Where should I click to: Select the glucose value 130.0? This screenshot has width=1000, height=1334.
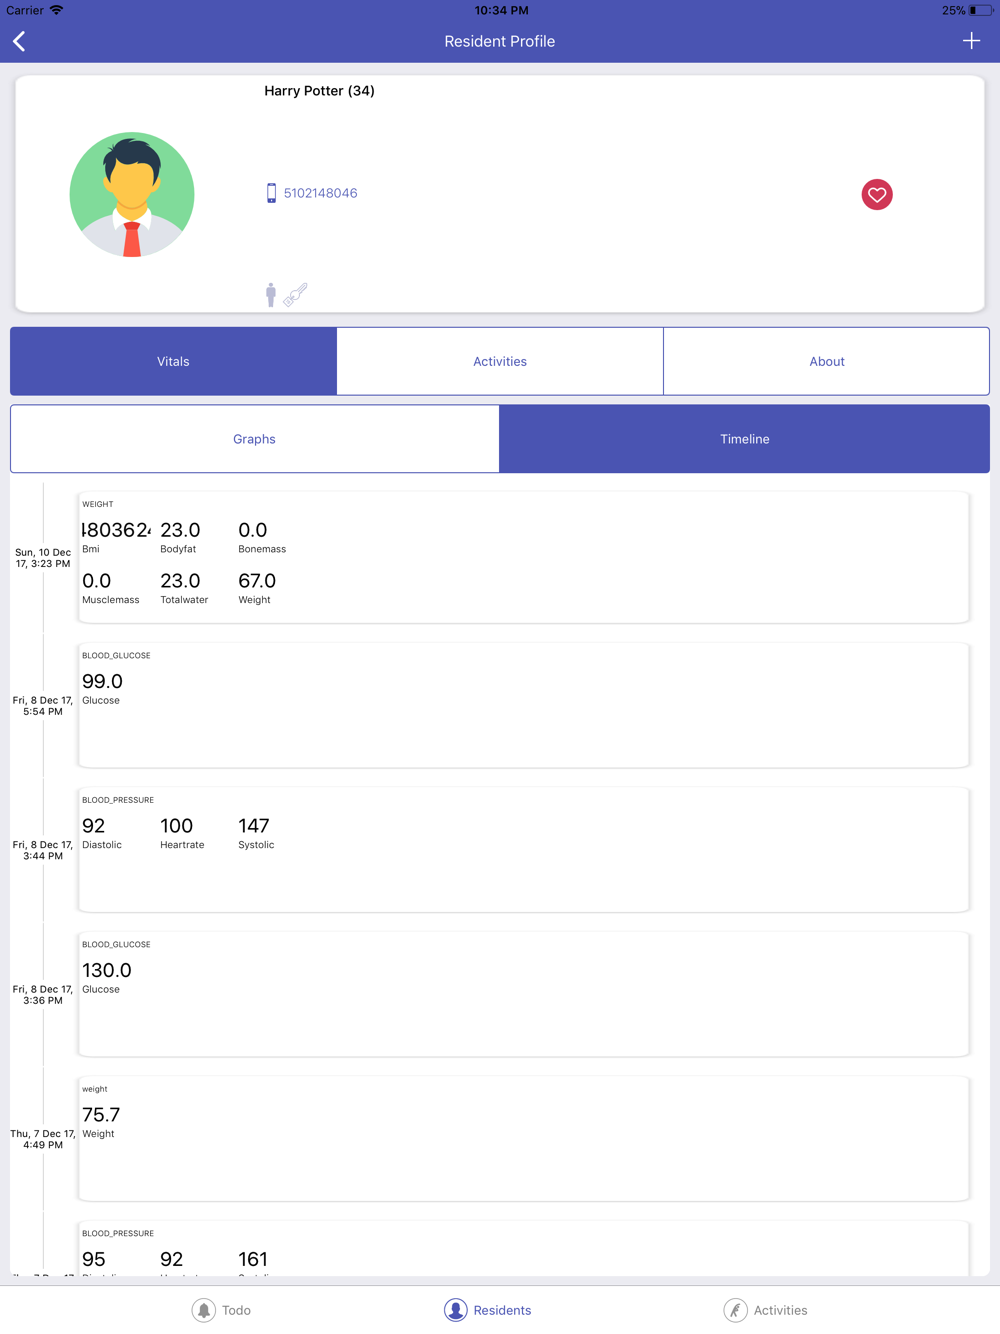tap(107, 970)
